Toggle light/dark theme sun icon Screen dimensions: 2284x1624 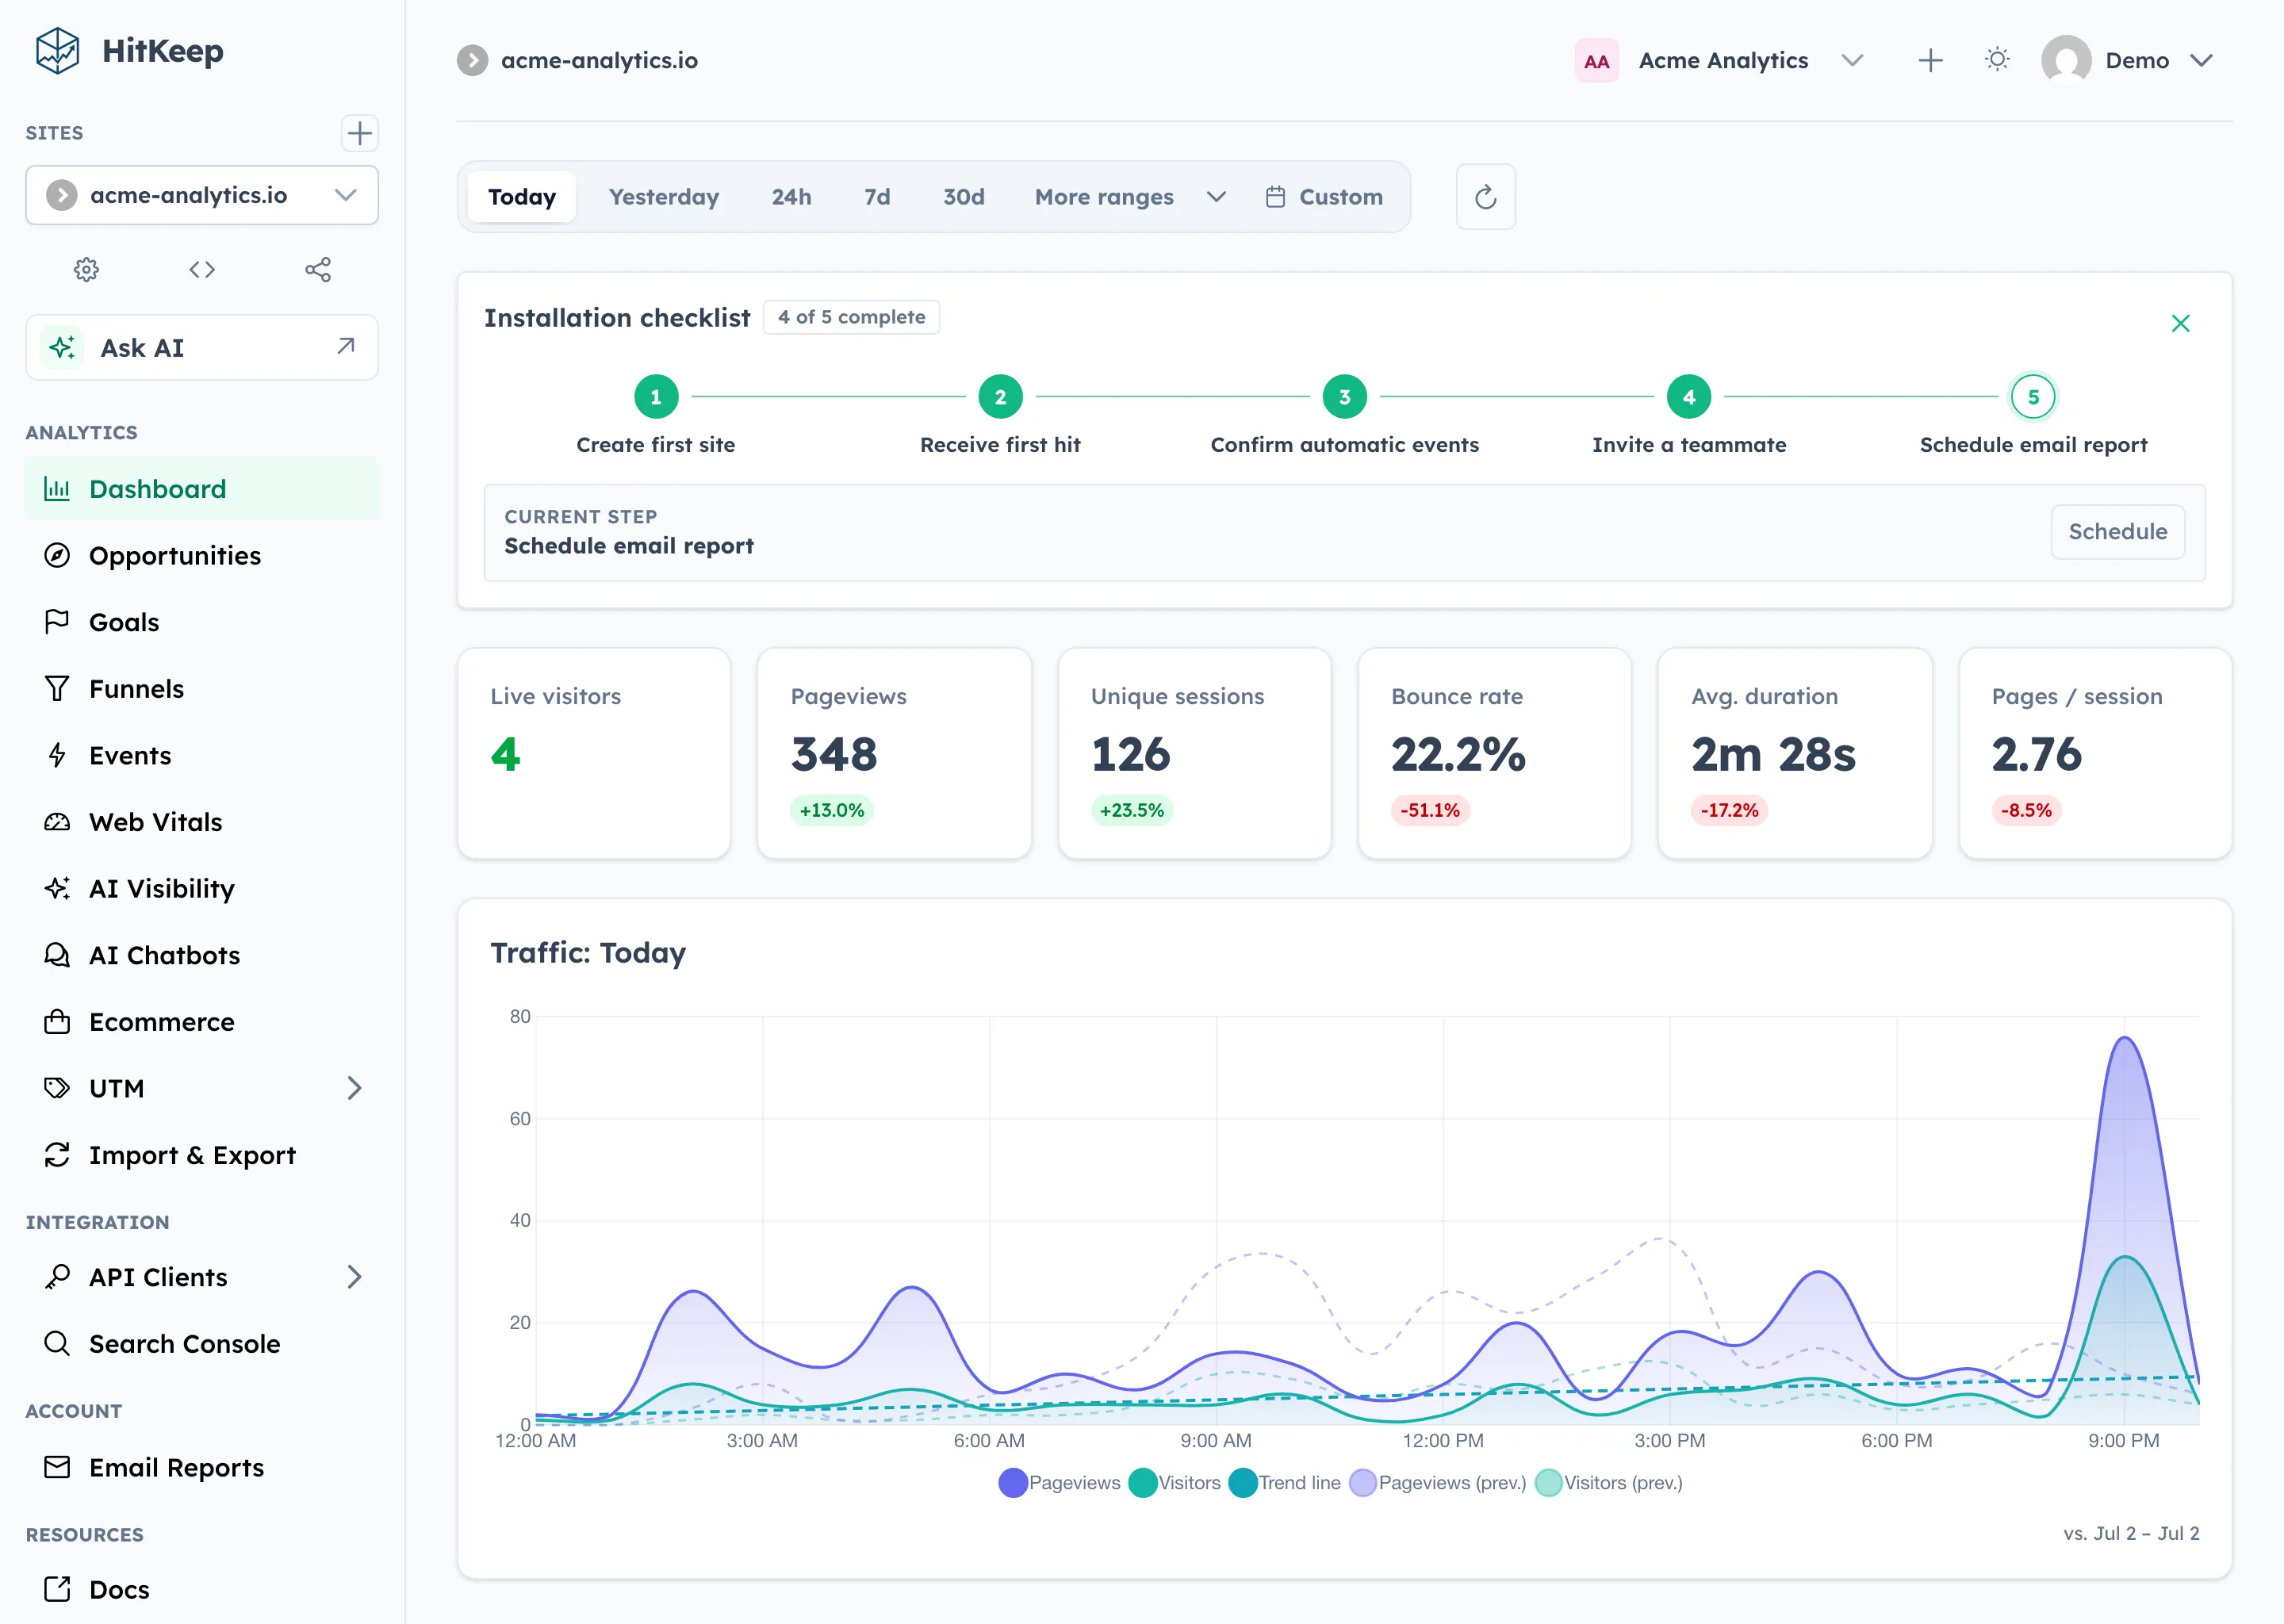click(x=1997, y=60)
